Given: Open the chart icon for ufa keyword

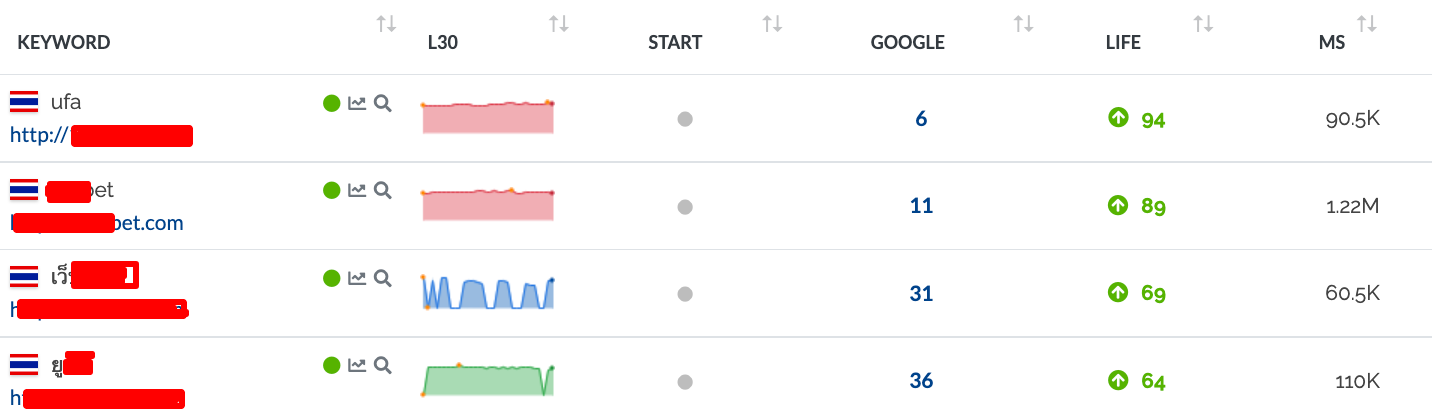Looking at the screenshot, I should (x=357, y=103).
